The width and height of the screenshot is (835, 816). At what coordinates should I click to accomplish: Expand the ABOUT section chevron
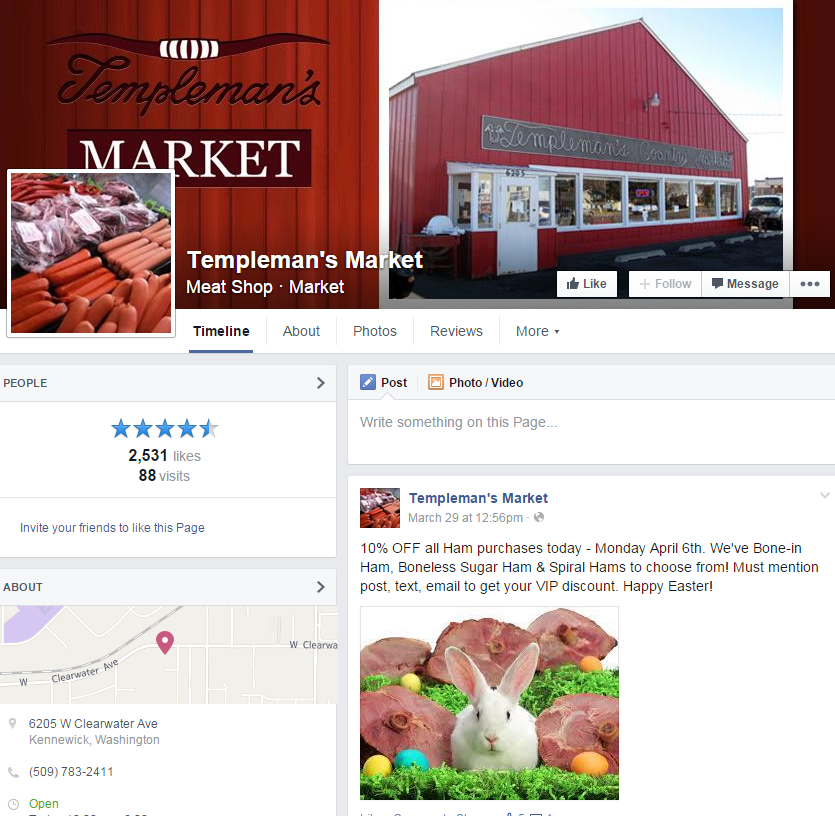point(321,587)
